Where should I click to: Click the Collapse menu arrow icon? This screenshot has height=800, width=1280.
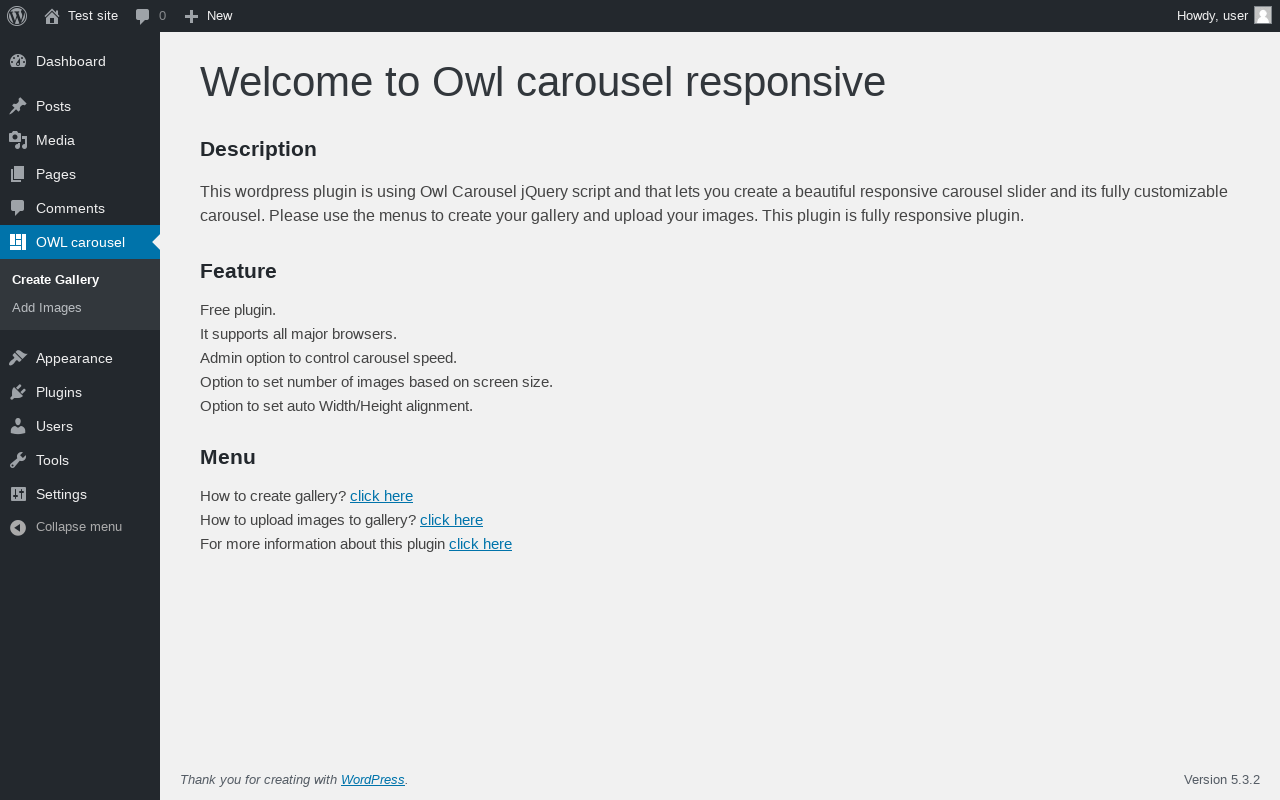(x=18, y=527)
